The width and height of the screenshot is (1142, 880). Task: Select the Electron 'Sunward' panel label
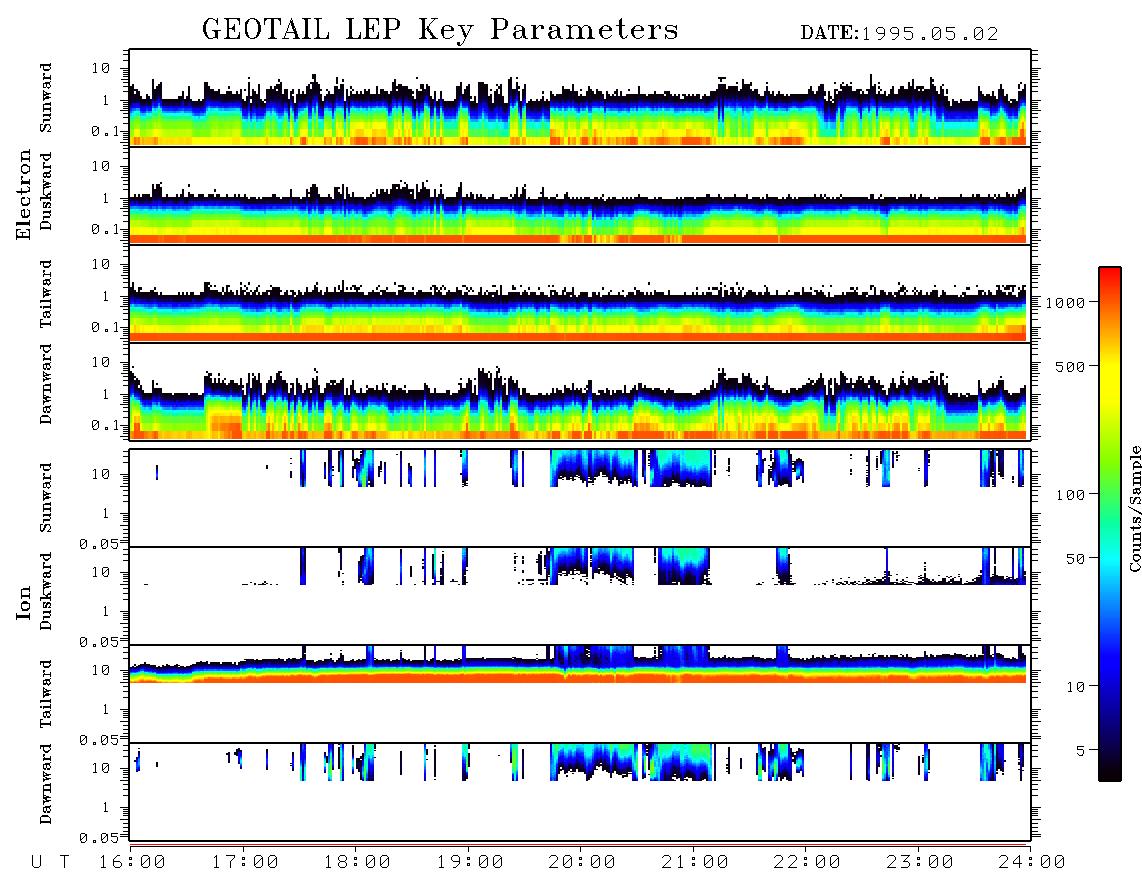click(45, 98)
